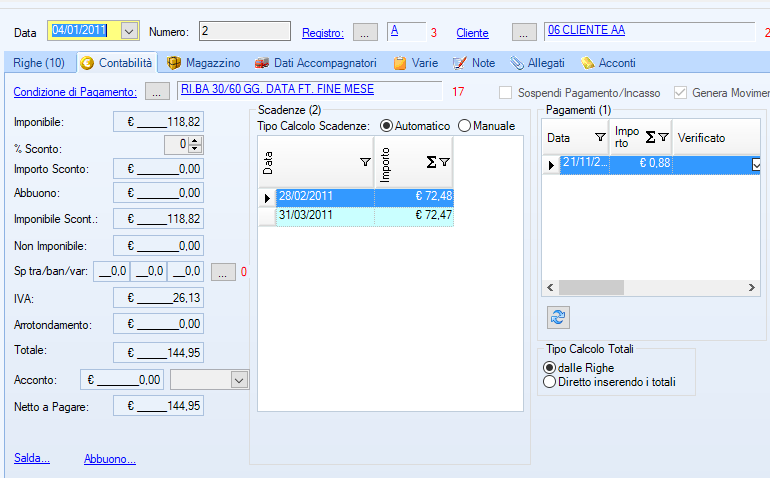
Task: Click the refresh payments icon button
Action: pyautogui.click(x=558, y=317)
